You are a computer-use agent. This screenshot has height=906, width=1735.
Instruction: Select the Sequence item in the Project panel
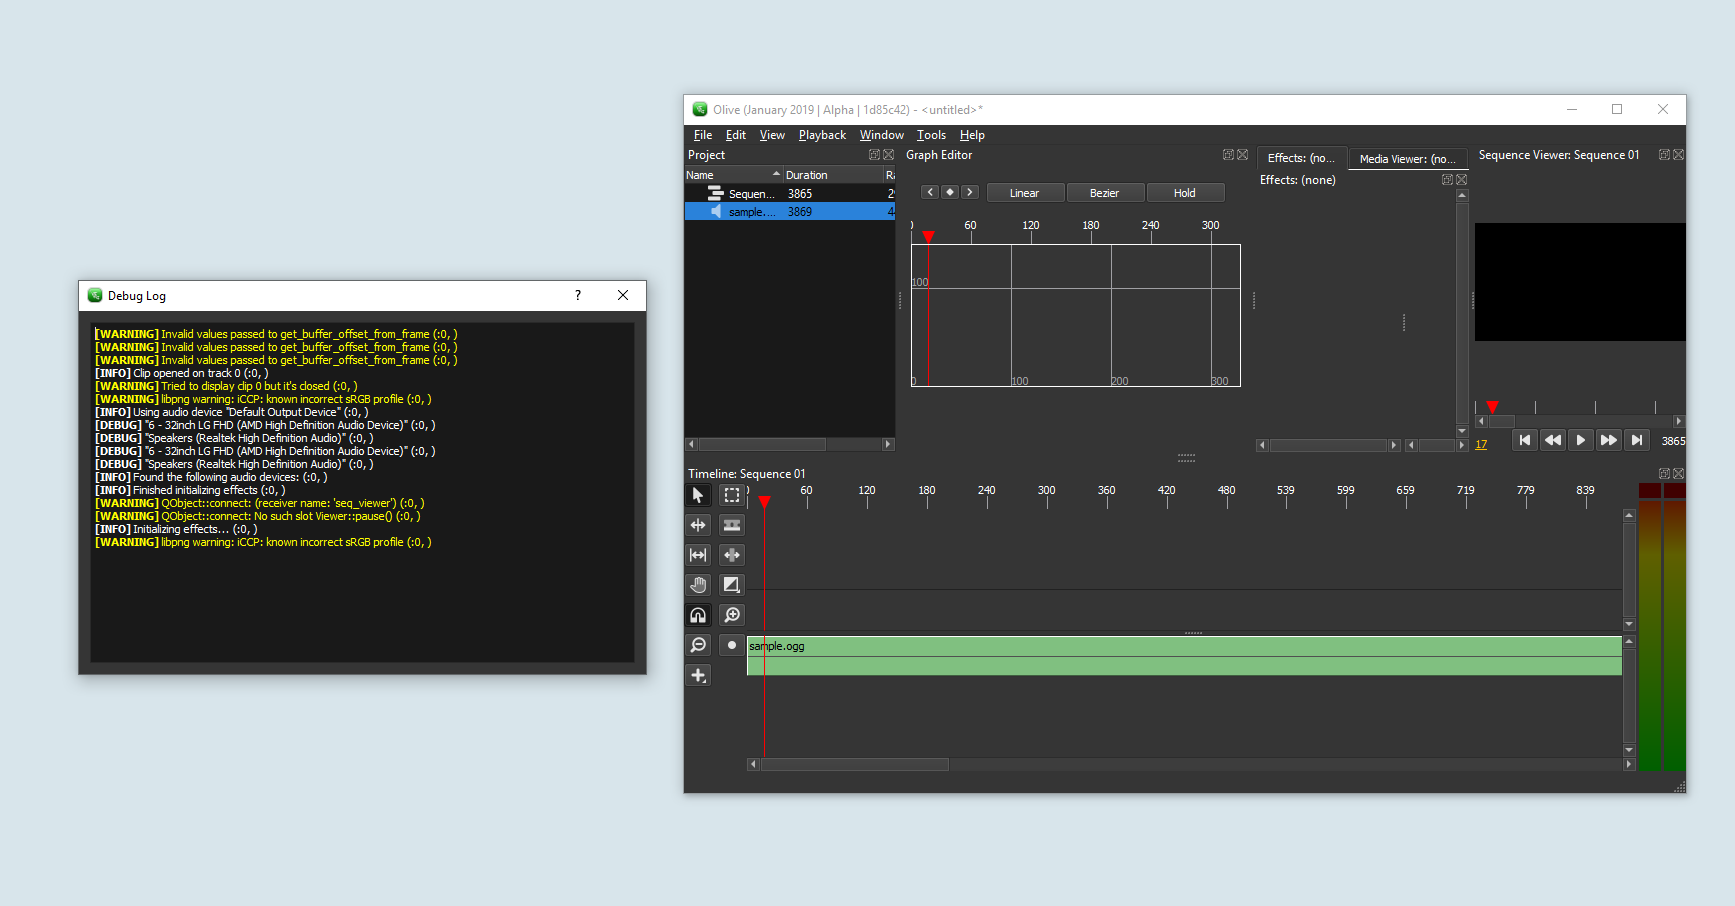tap(790, 194)
